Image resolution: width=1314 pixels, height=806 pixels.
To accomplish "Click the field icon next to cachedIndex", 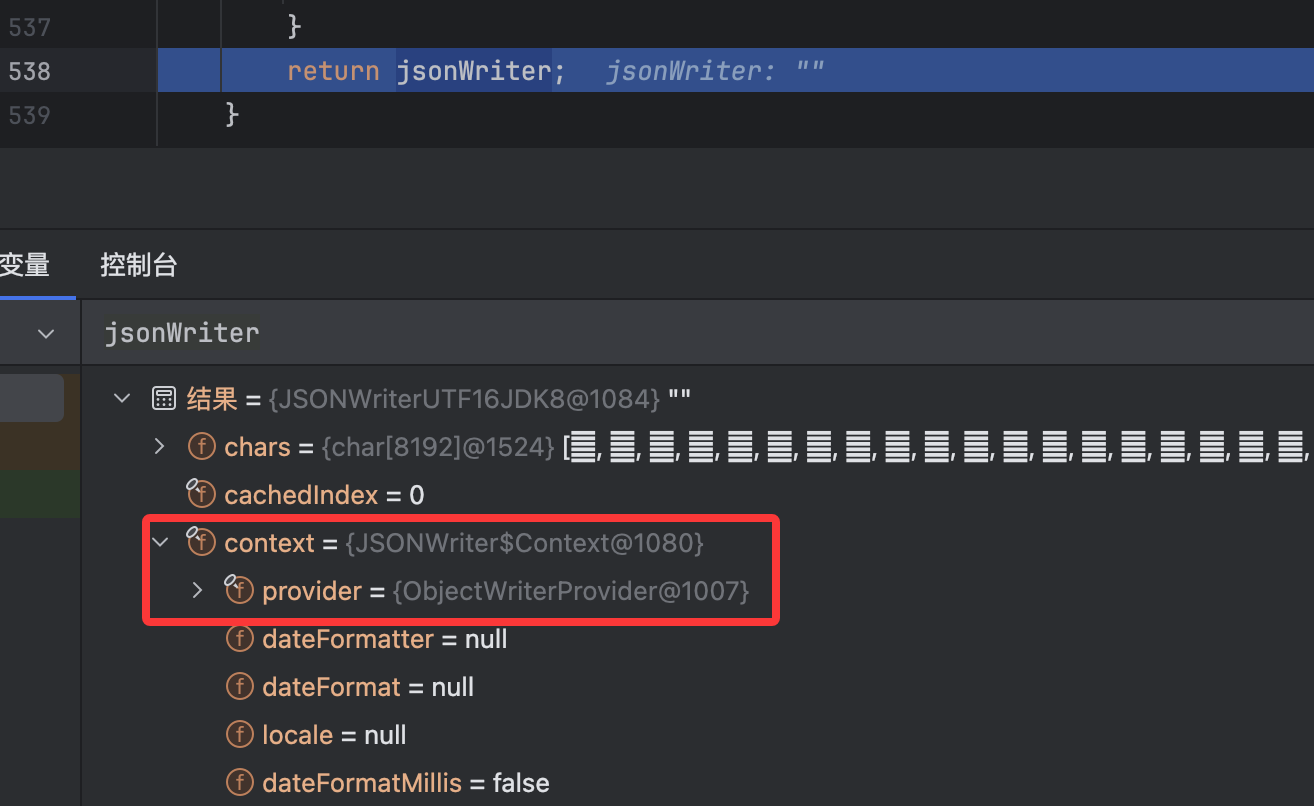I will (201, 494).
